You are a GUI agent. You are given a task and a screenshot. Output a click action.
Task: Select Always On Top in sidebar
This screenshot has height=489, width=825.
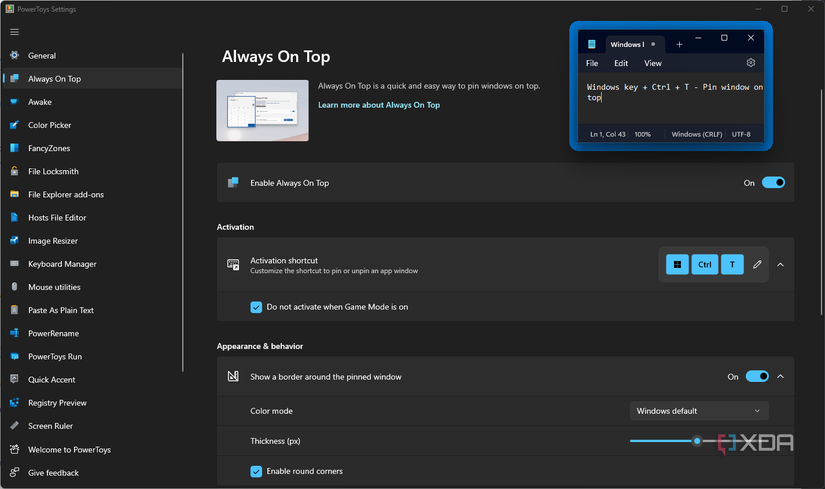92,78
